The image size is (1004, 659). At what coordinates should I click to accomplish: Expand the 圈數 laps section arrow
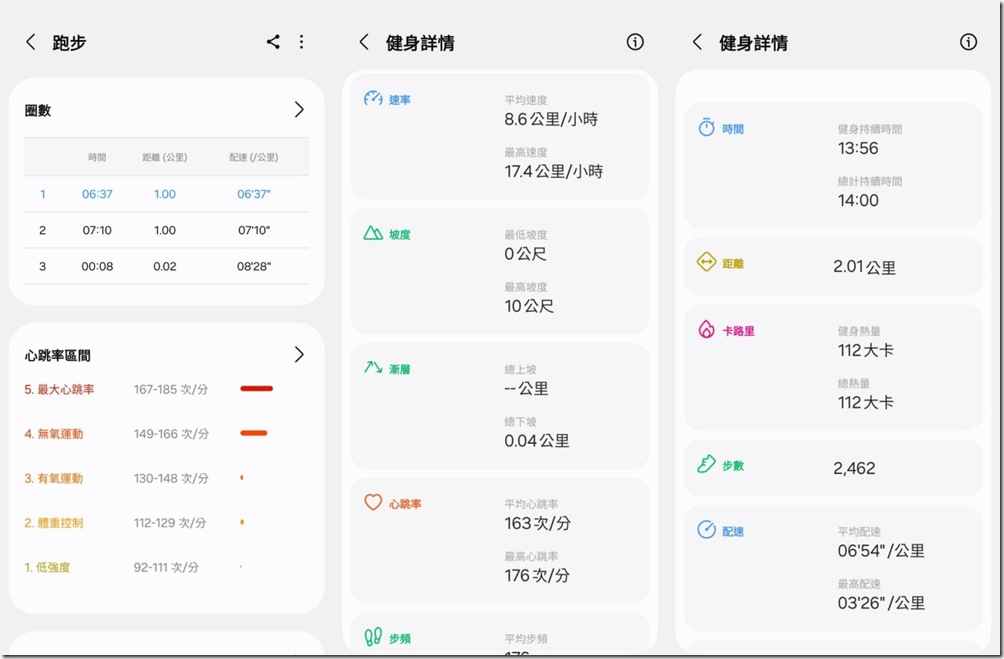[298, 110]
